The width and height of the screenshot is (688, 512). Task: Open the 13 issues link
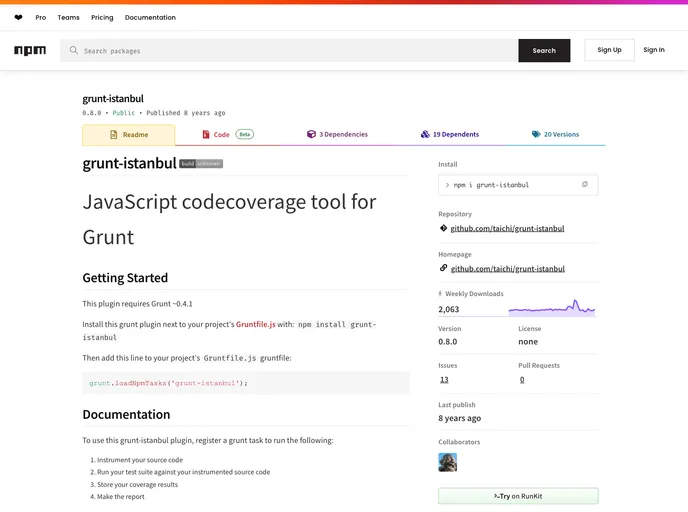coord(444,380)
